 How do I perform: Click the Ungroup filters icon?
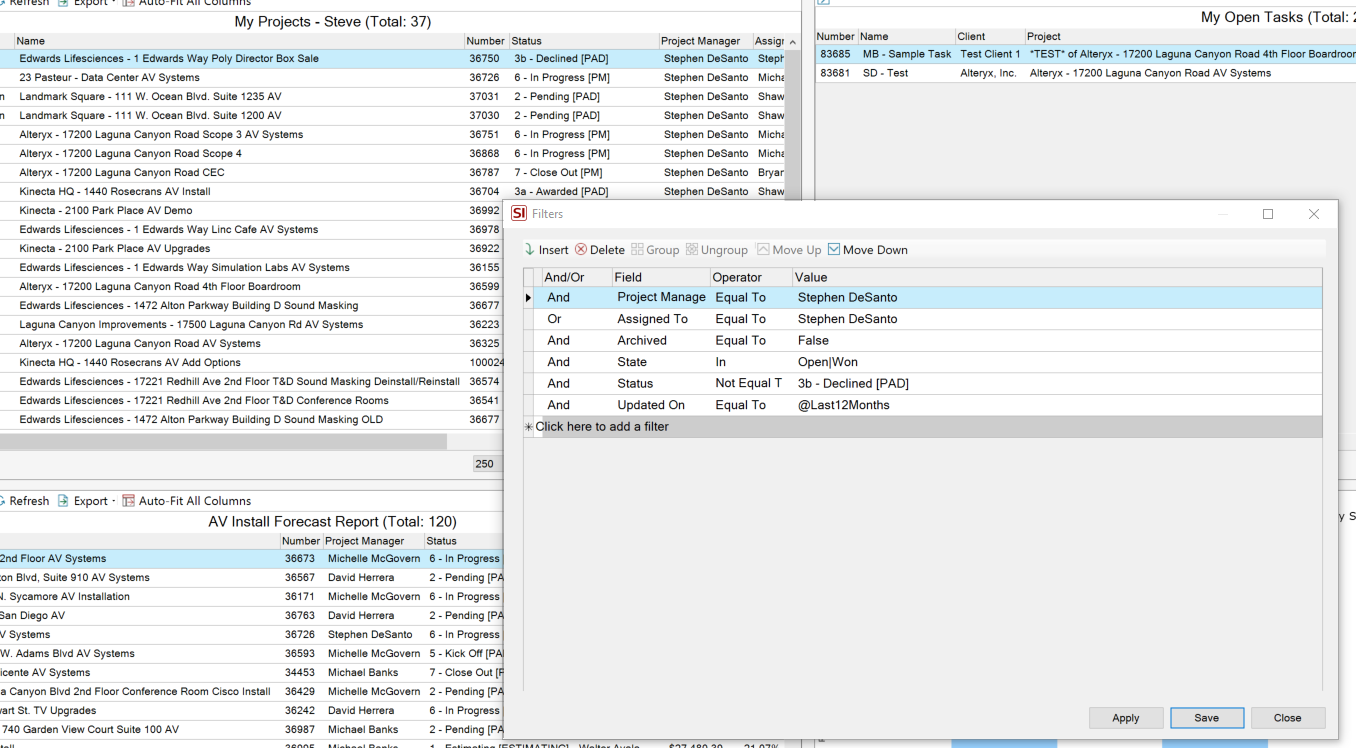[692, 250]
